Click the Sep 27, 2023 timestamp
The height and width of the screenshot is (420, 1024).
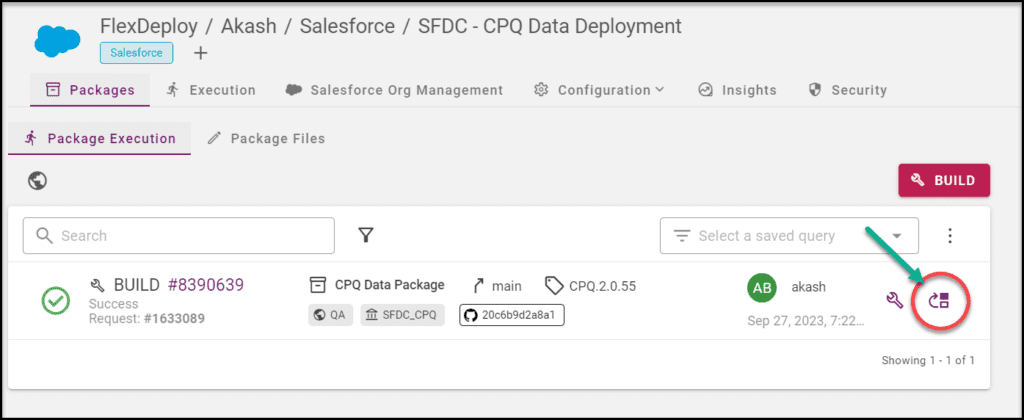tap(806, 321)
